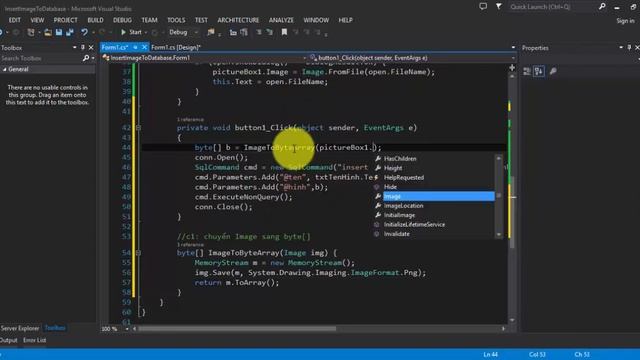The image size is (640, 360).
Task: Click the Notifications filter funnel icon
Action: pos(499,6)
